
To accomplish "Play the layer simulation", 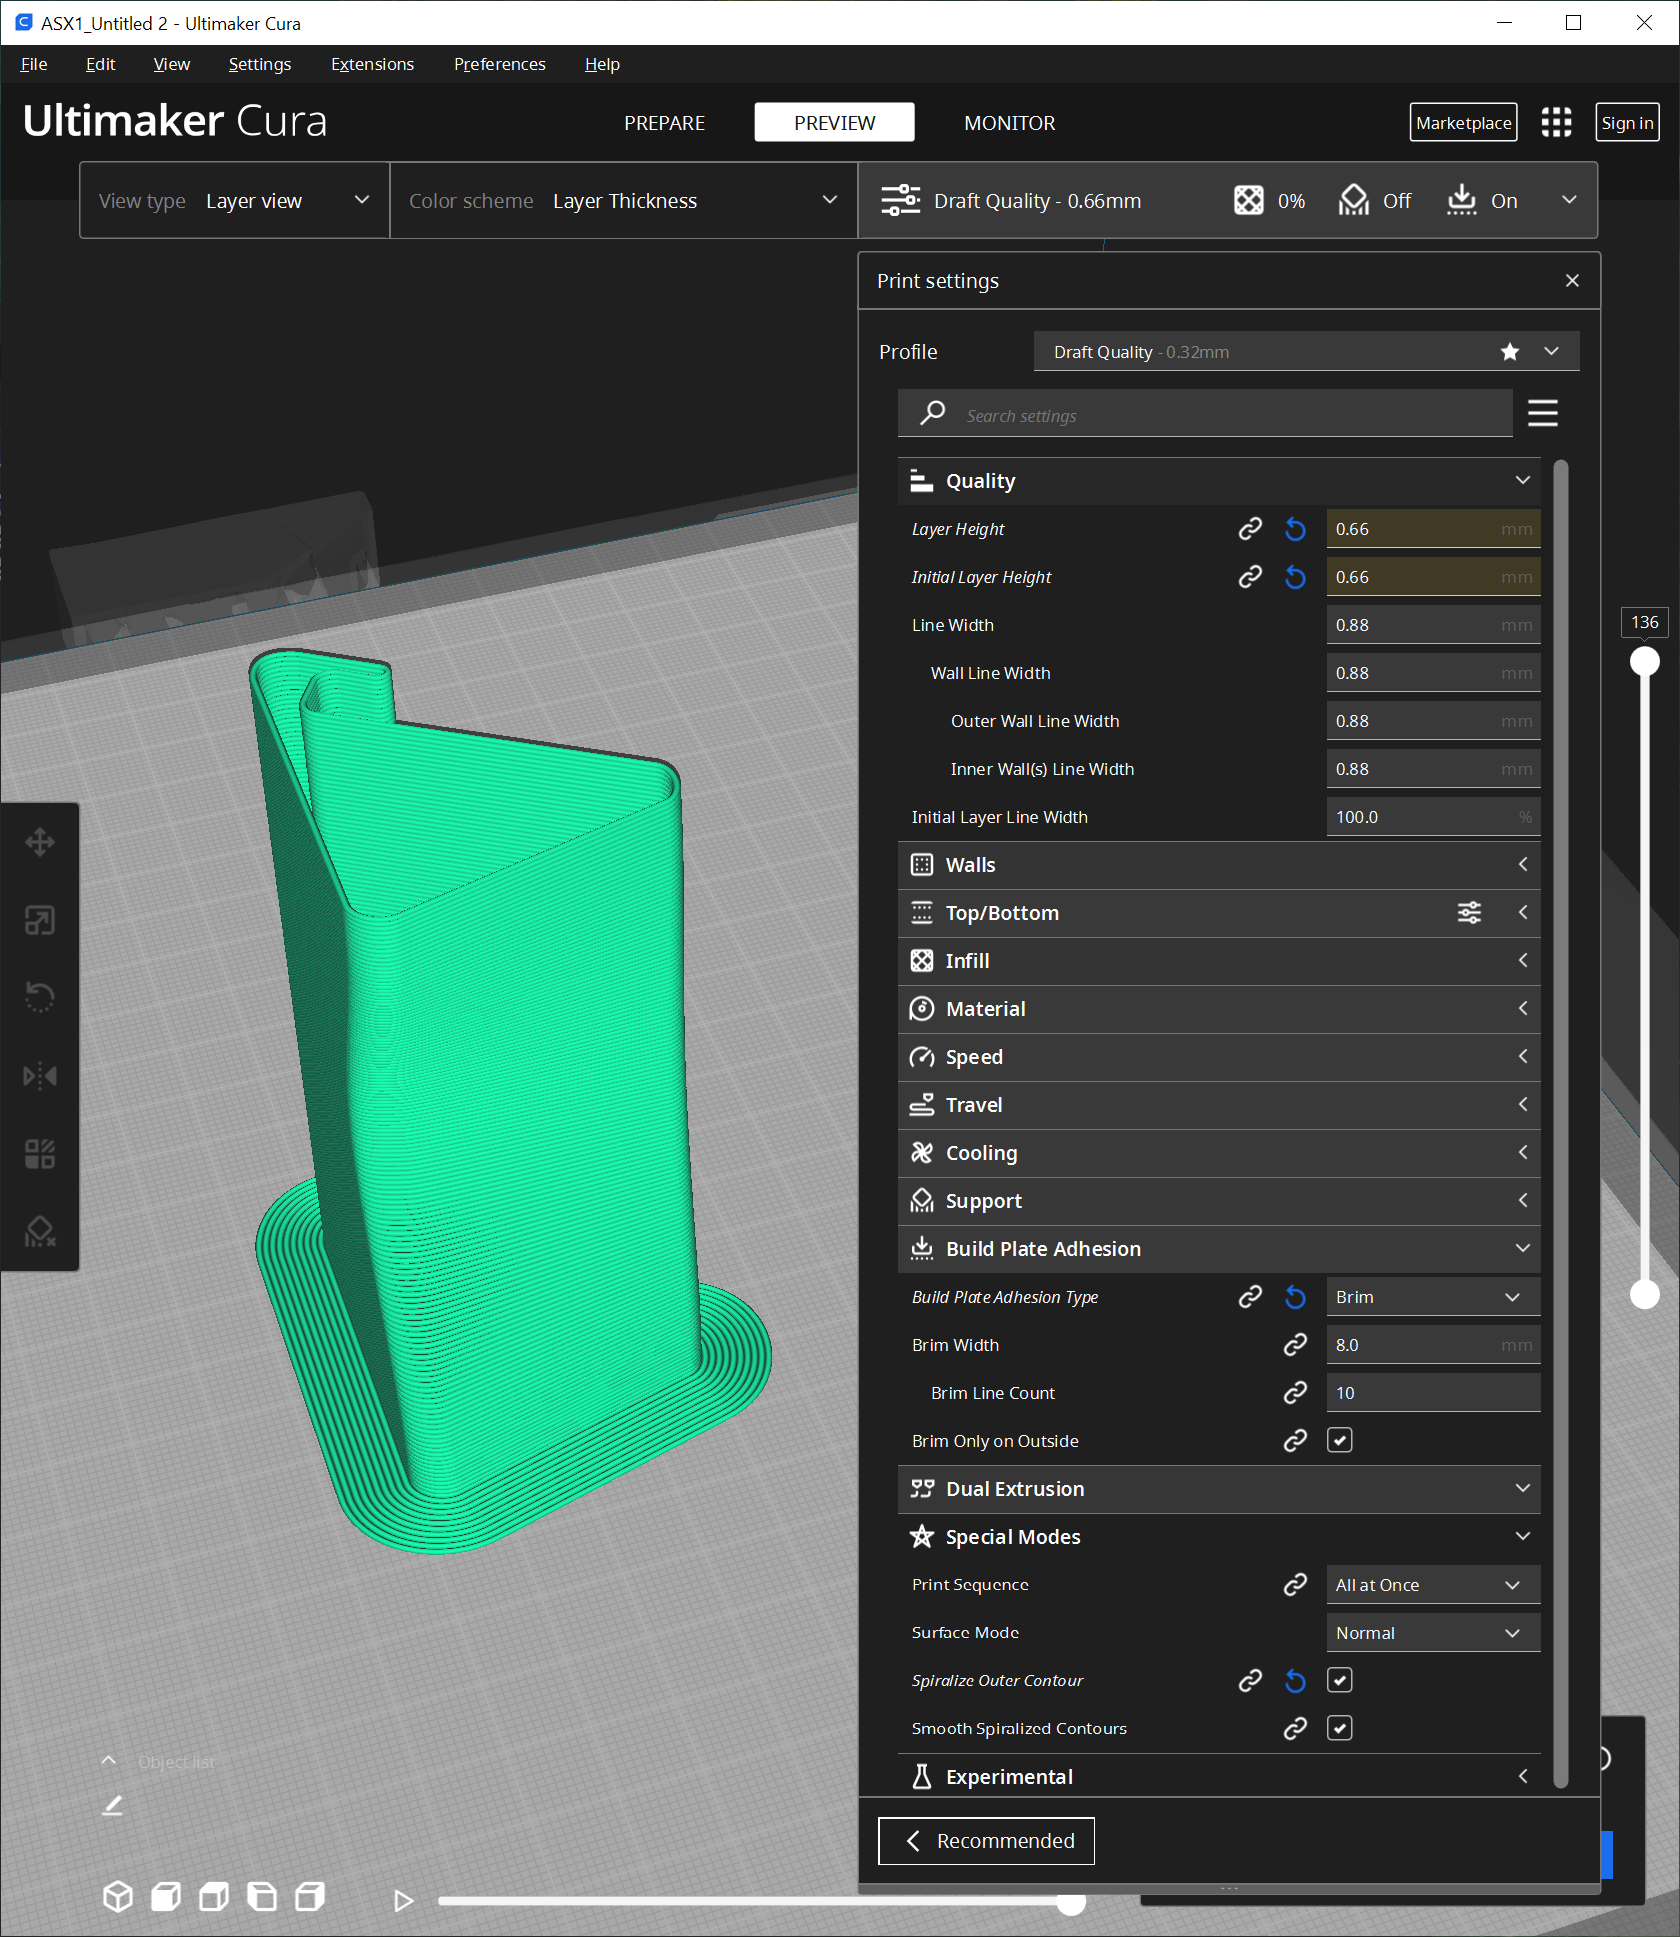I will coord(403,1901).
